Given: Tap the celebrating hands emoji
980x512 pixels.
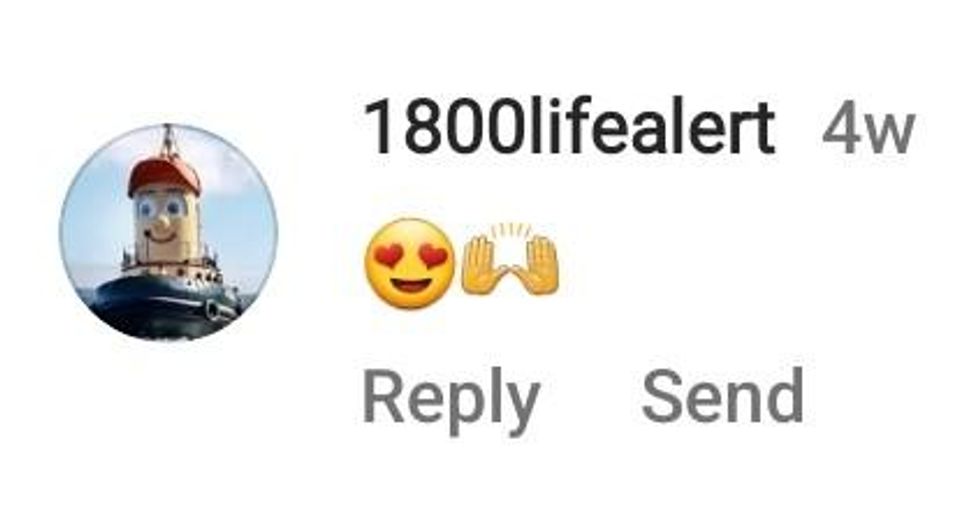Looking at the screenshot, I should pyautogui.click(x=510, y=258).
